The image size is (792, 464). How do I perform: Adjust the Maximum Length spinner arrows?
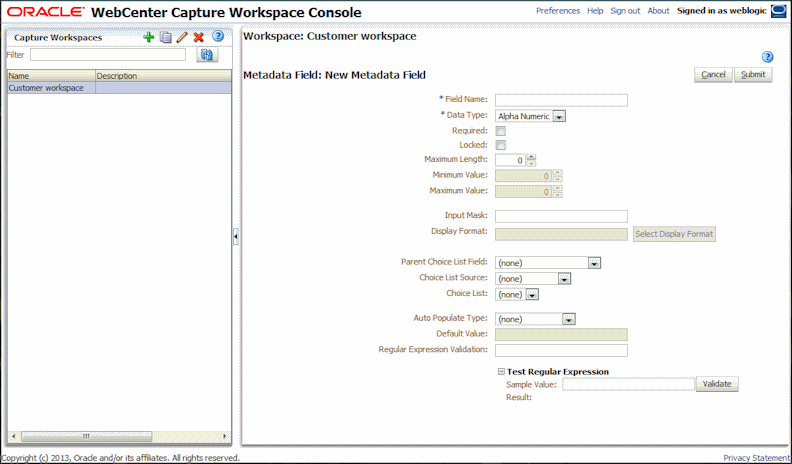click(x=531, y=161)
